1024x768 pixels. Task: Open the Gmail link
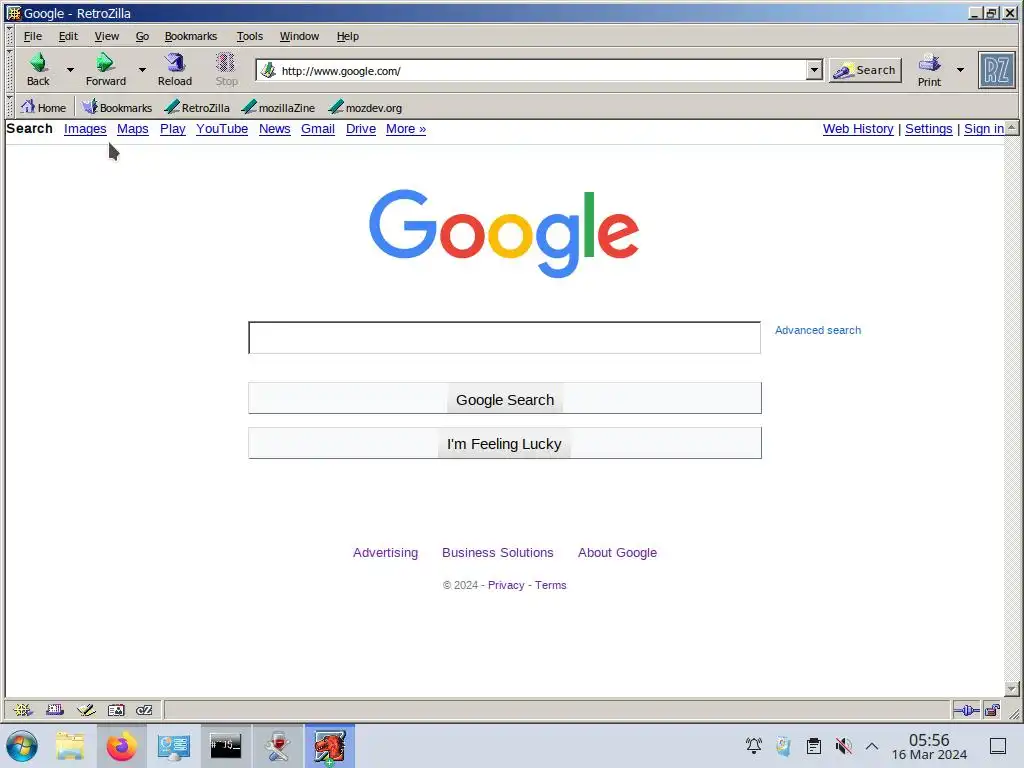coord(318,129)
